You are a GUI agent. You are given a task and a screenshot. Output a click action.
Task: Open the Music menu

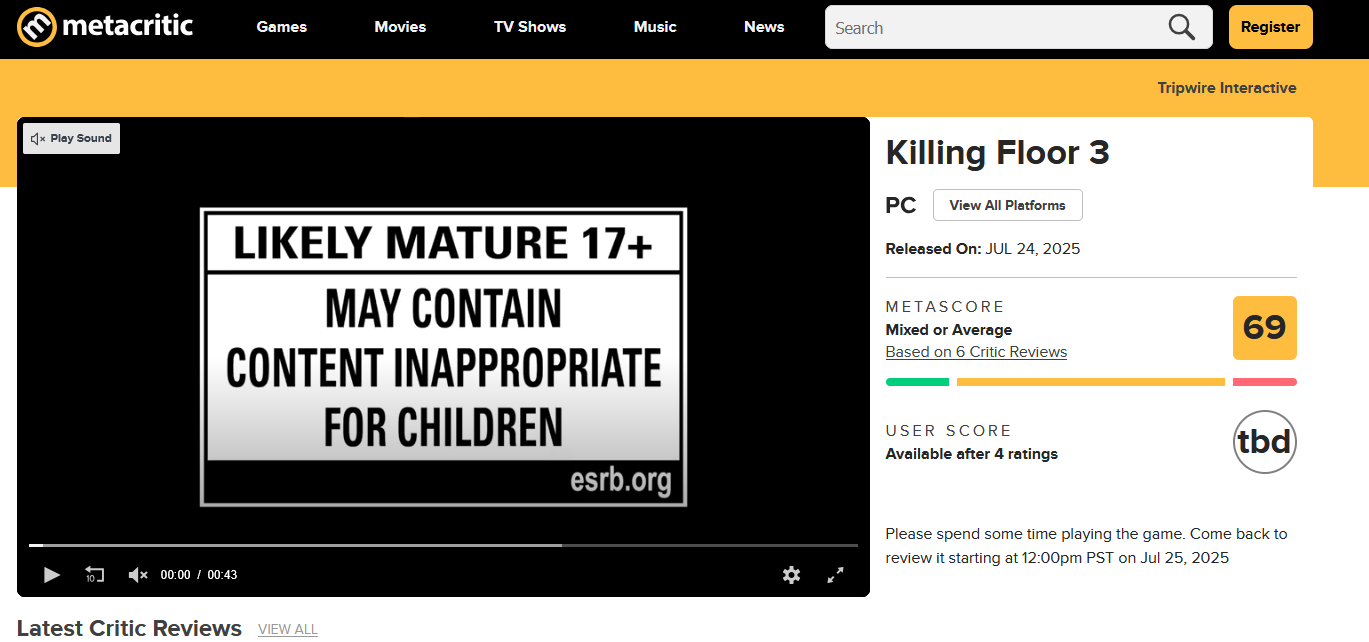click(x=655, y=27)
